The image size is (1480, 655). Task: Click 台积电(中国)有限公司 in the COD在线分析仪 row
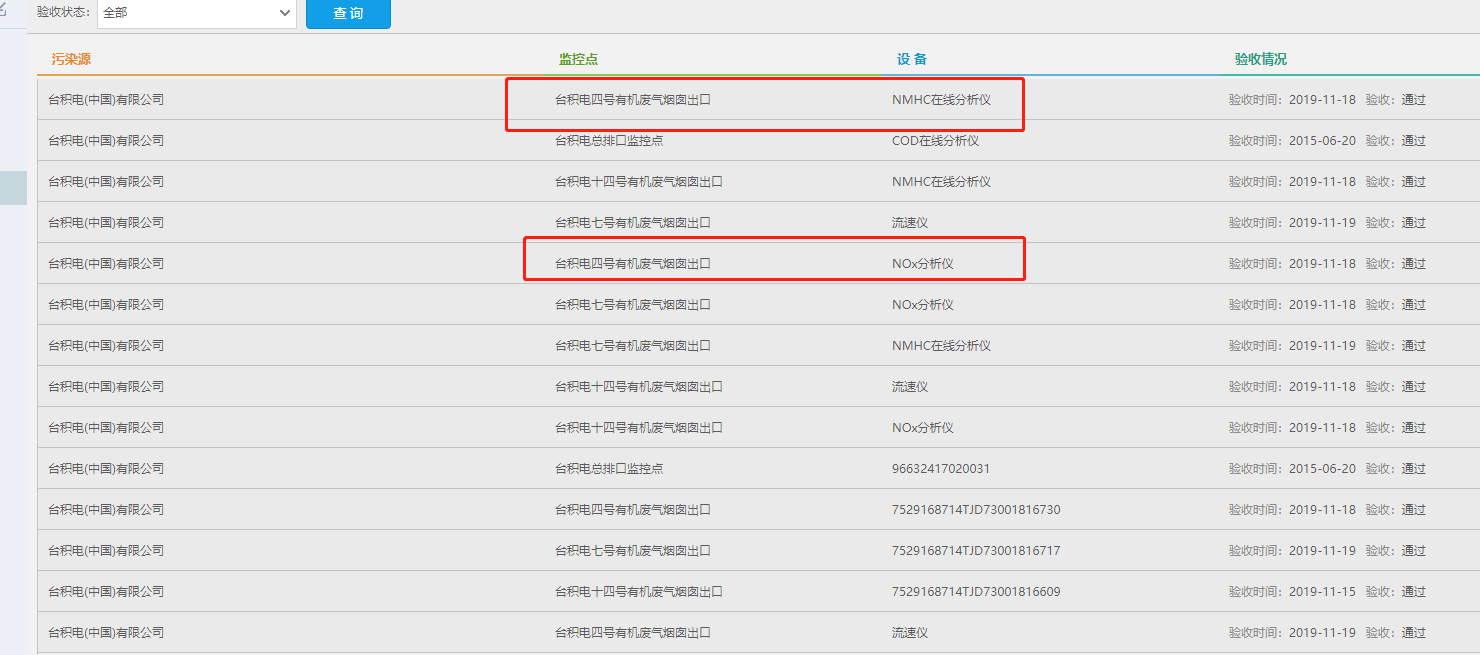click(x=106, y=141)
